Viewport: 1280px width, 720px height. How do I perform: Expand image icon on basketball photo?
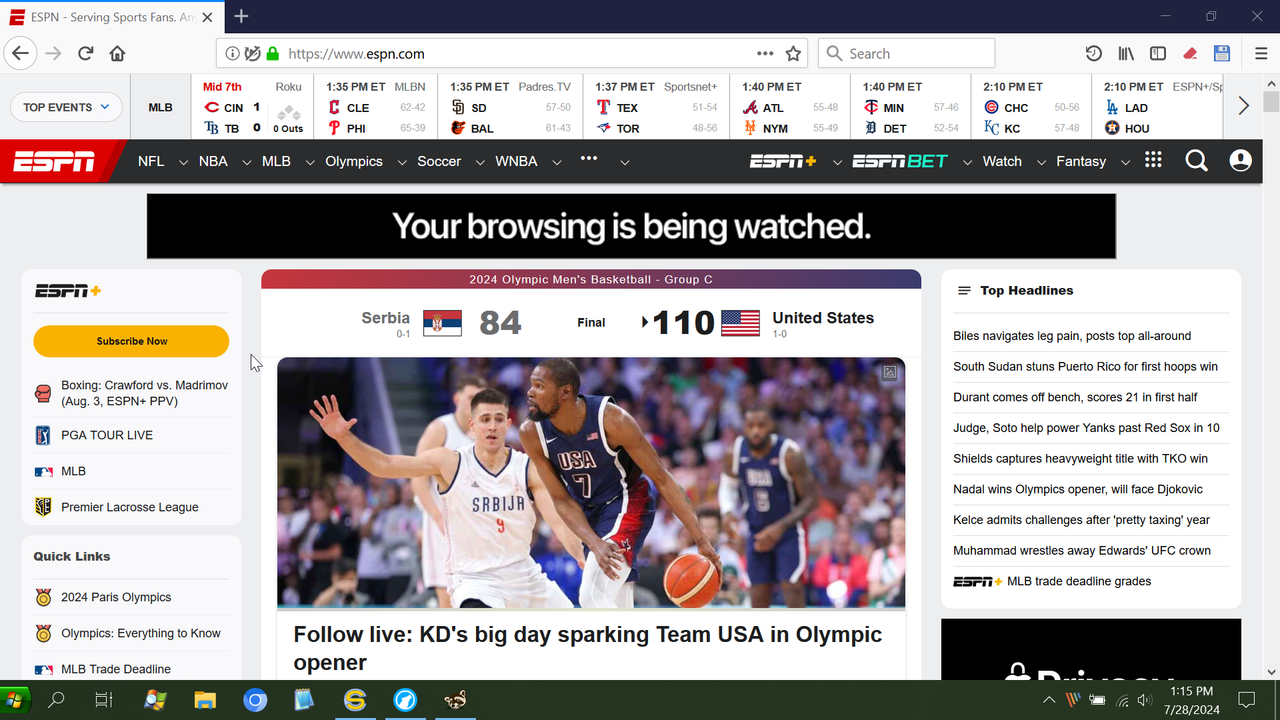[x=889, y=372]
